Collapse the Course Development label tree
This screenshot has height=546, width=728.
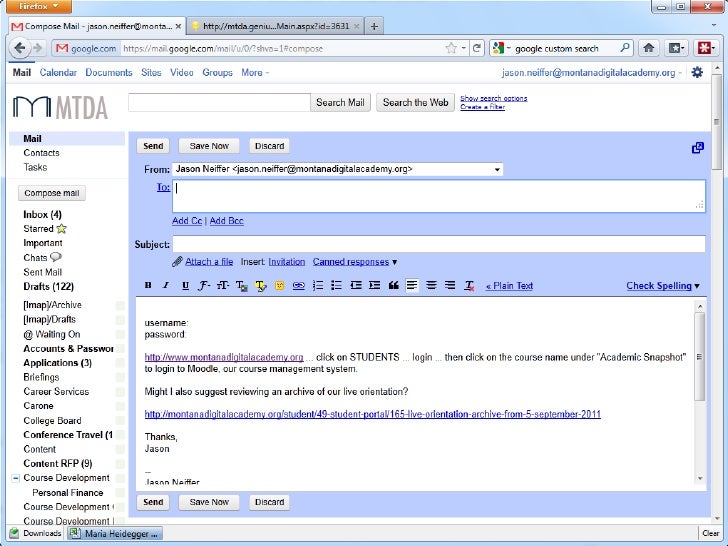click(15, 478)
